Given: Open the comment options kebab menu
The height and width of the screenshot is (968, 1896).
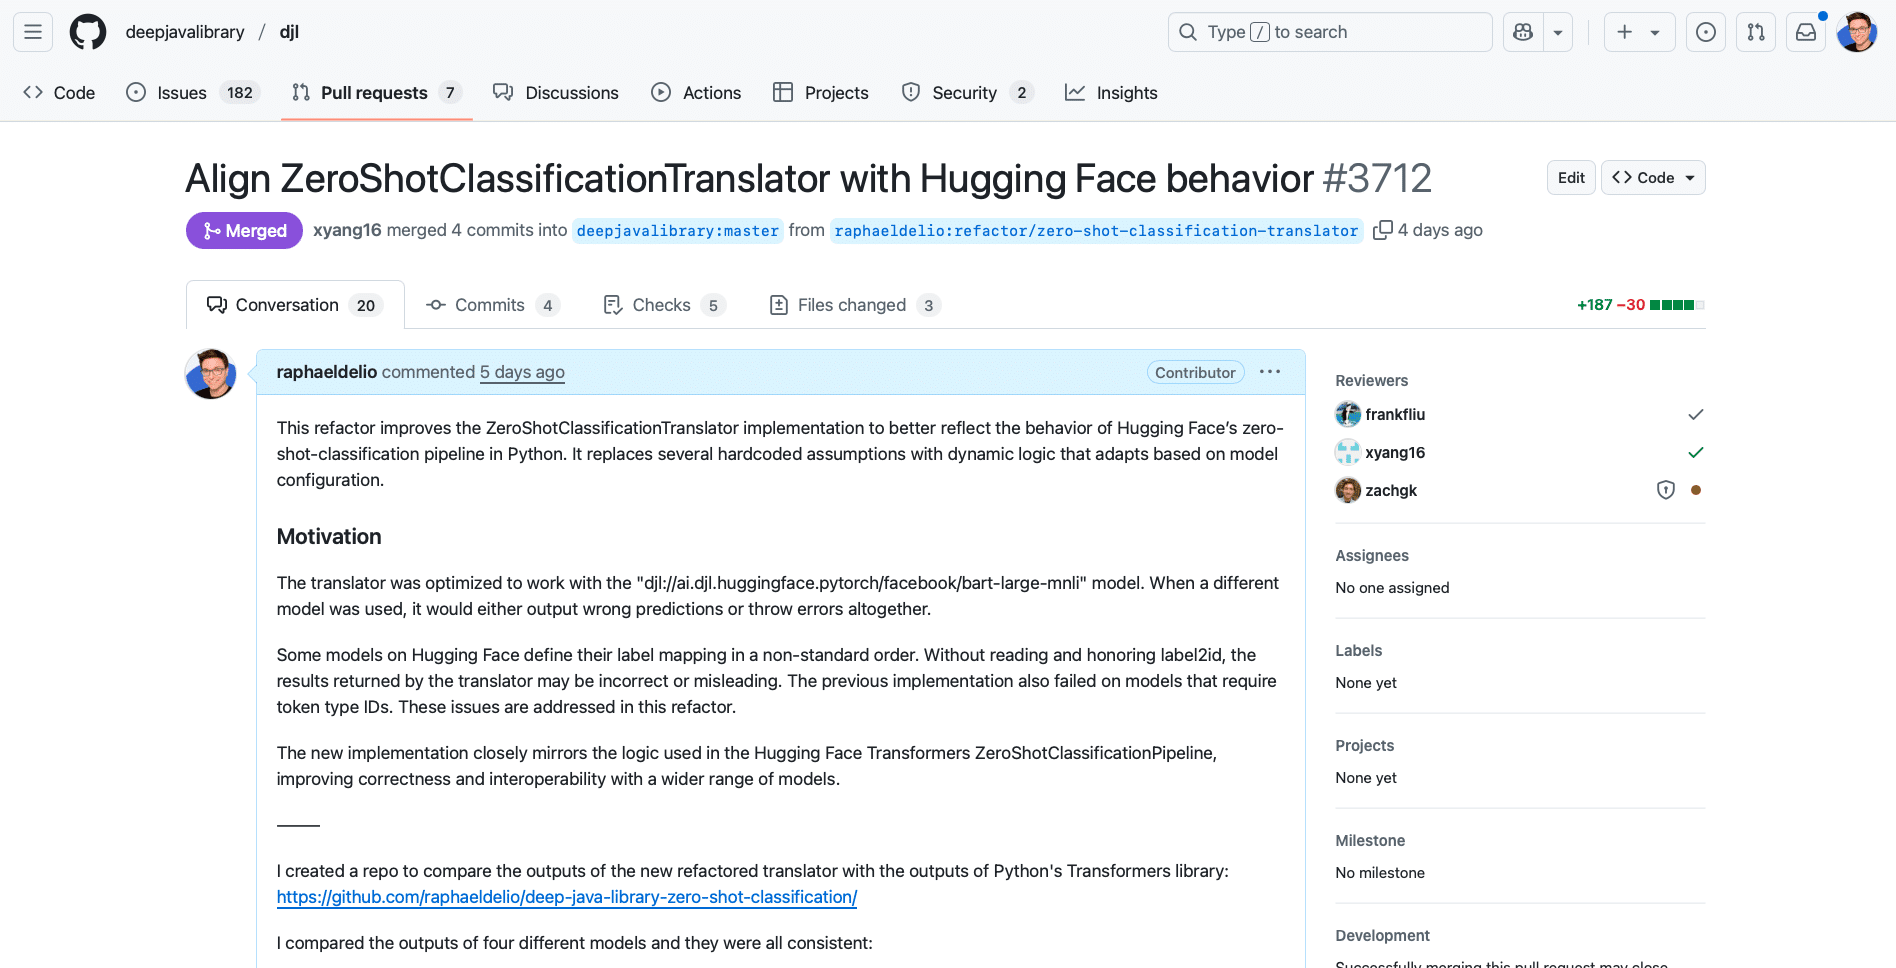Looking at the screenshot, I should 1269,371.
